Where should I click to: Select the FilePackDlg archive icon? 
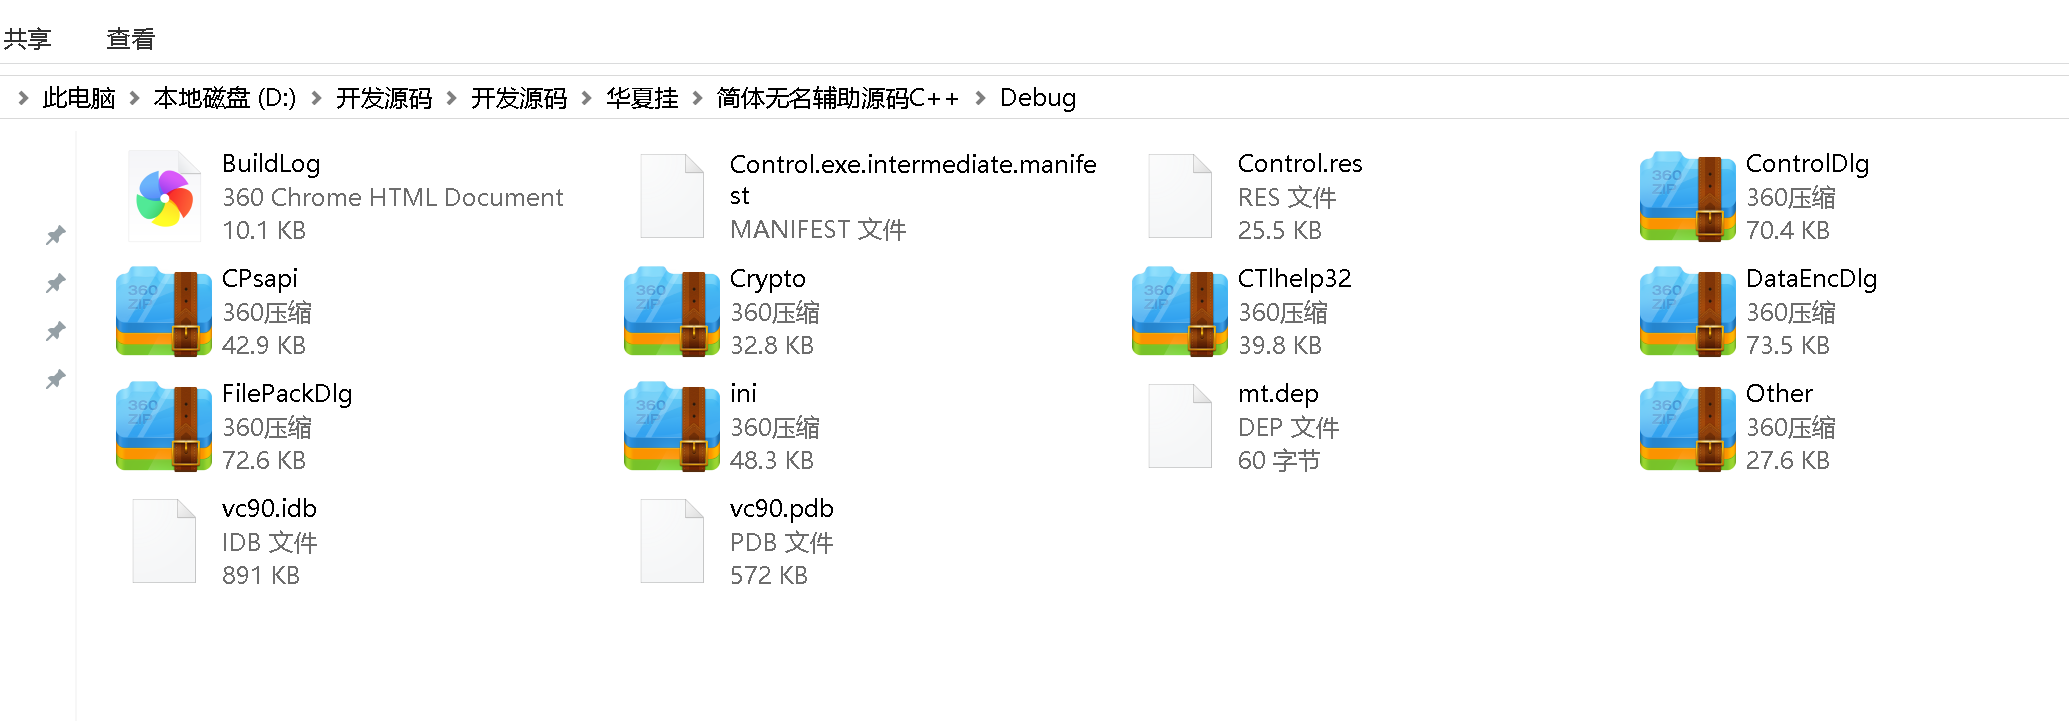163,426
